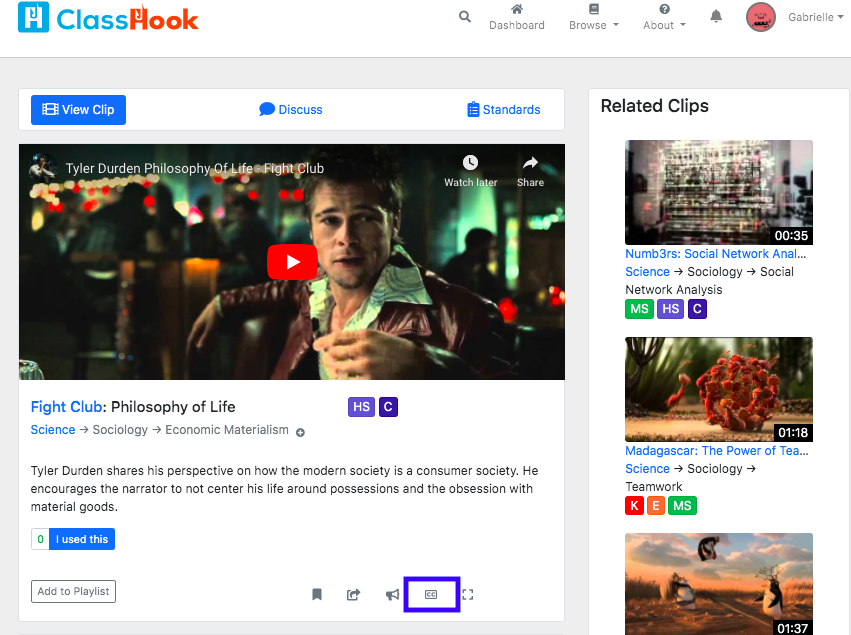
Task: Enter fullscreen with expand icon
Action: click(468, 595)
